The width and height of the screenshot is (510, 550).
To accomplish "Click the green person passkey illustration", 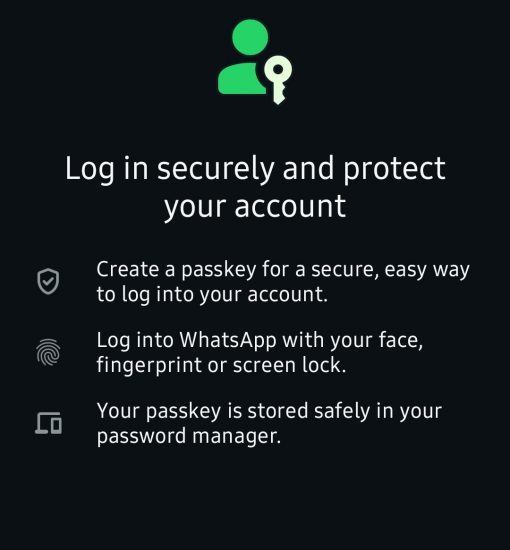I will (255, 62).
